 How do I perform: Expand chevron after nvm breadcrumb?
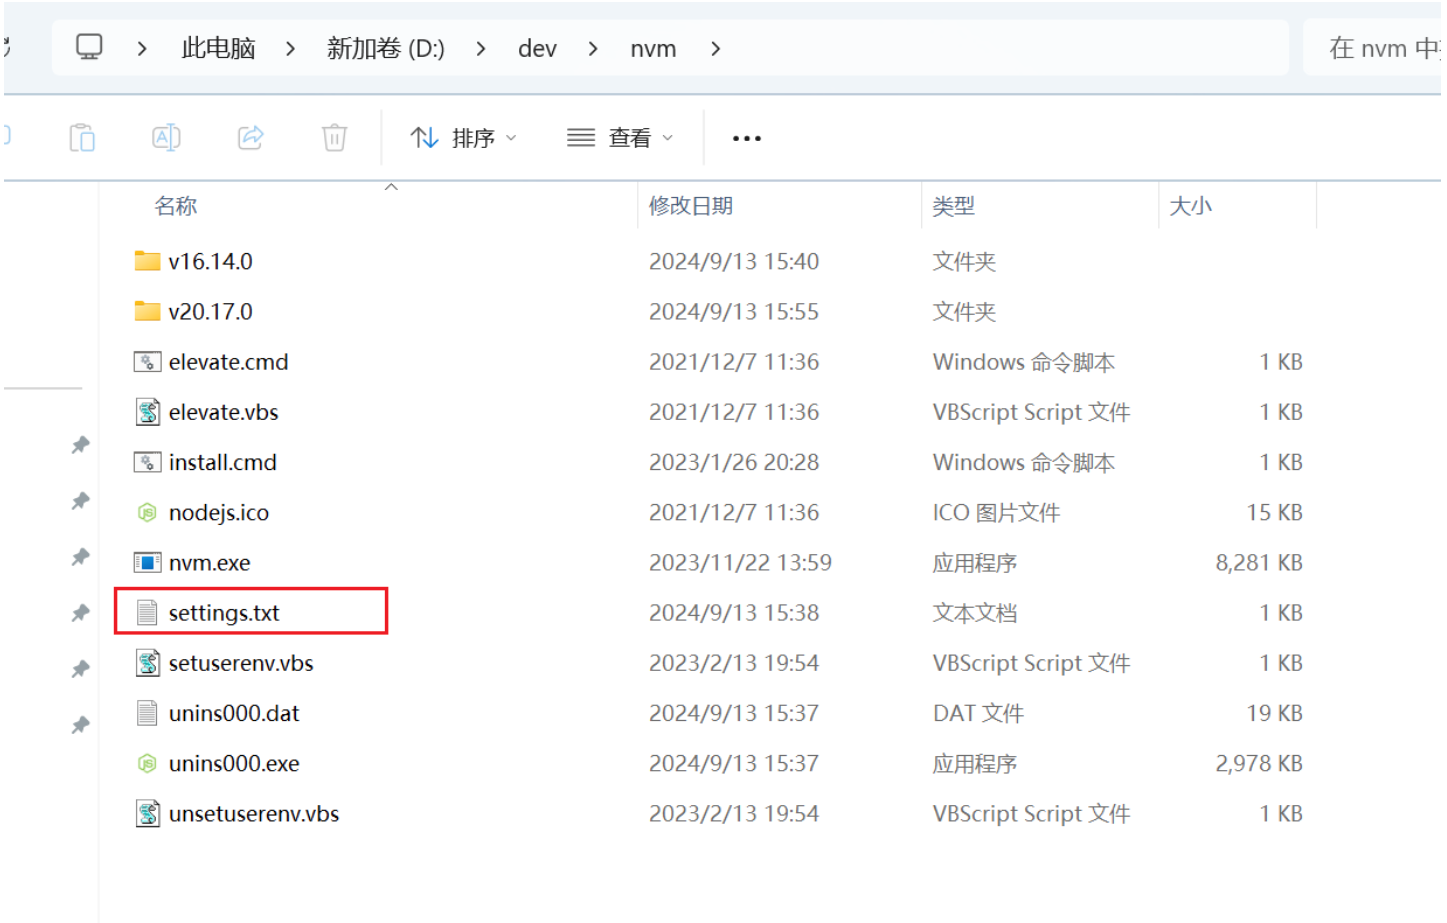tap(715, 48)
